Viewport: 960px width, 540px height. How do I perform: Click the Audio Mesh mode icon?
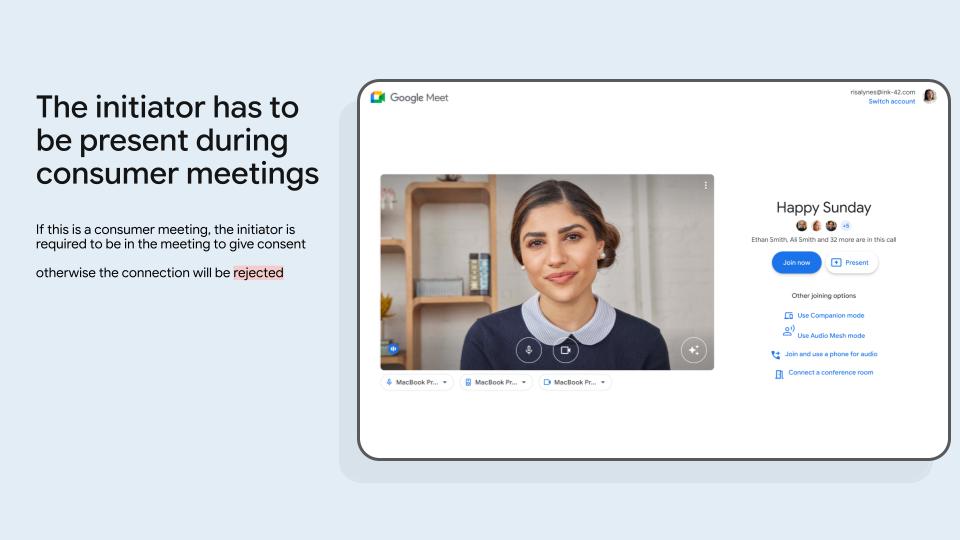(789, 333)
